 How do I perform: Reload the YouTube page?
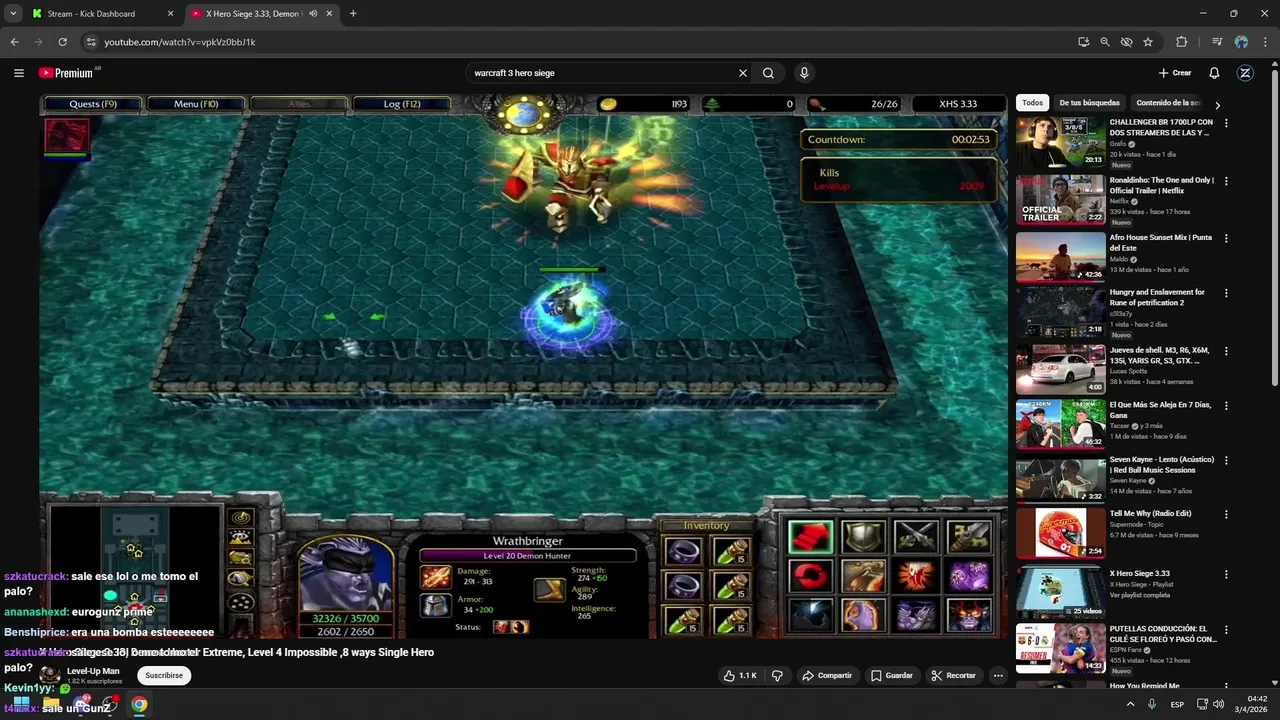click(x=62, y=42)
